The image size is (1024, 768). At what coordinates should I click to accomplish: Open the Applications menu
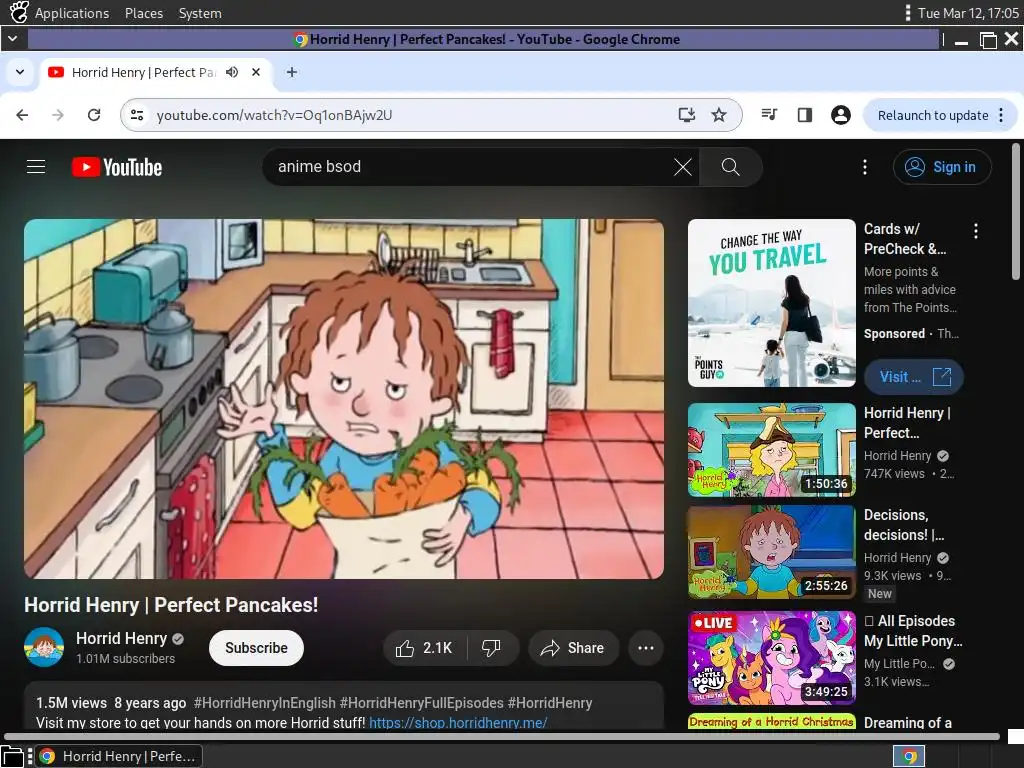pyautogui.click(x=72, y=13)
